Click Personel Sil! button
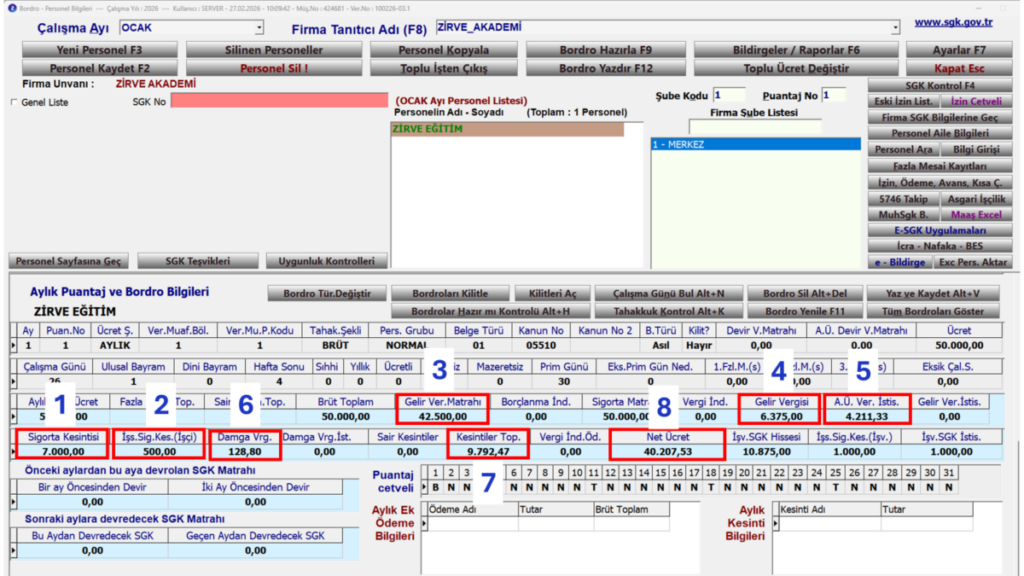This screenshot has height=576, width=1024. coord(274,68)
